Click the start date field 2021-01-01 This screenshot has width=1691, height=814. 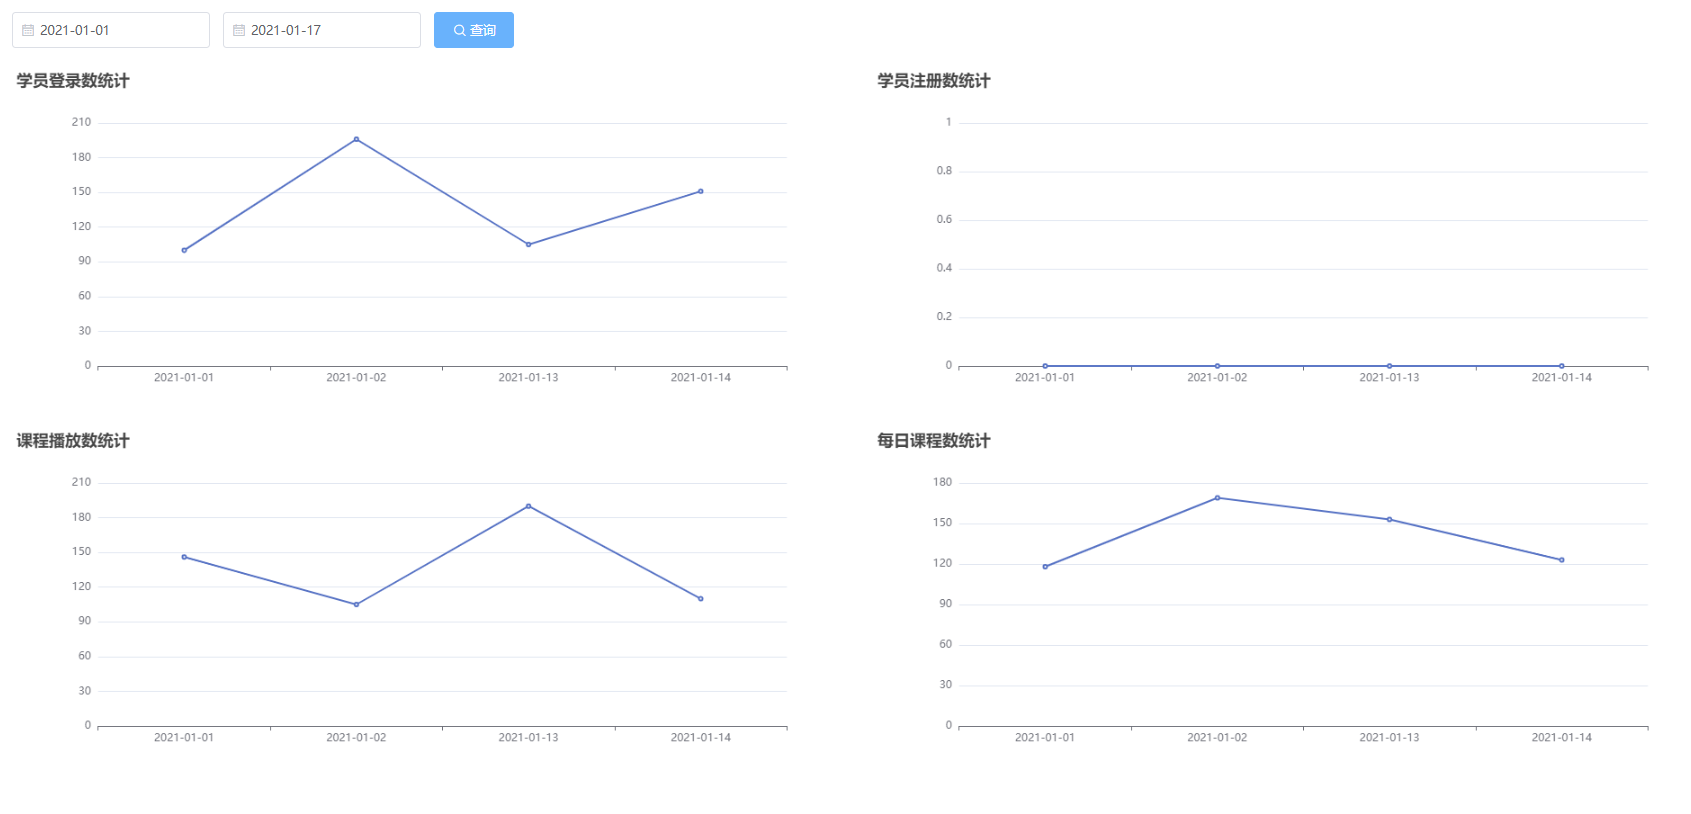(111, 30)
